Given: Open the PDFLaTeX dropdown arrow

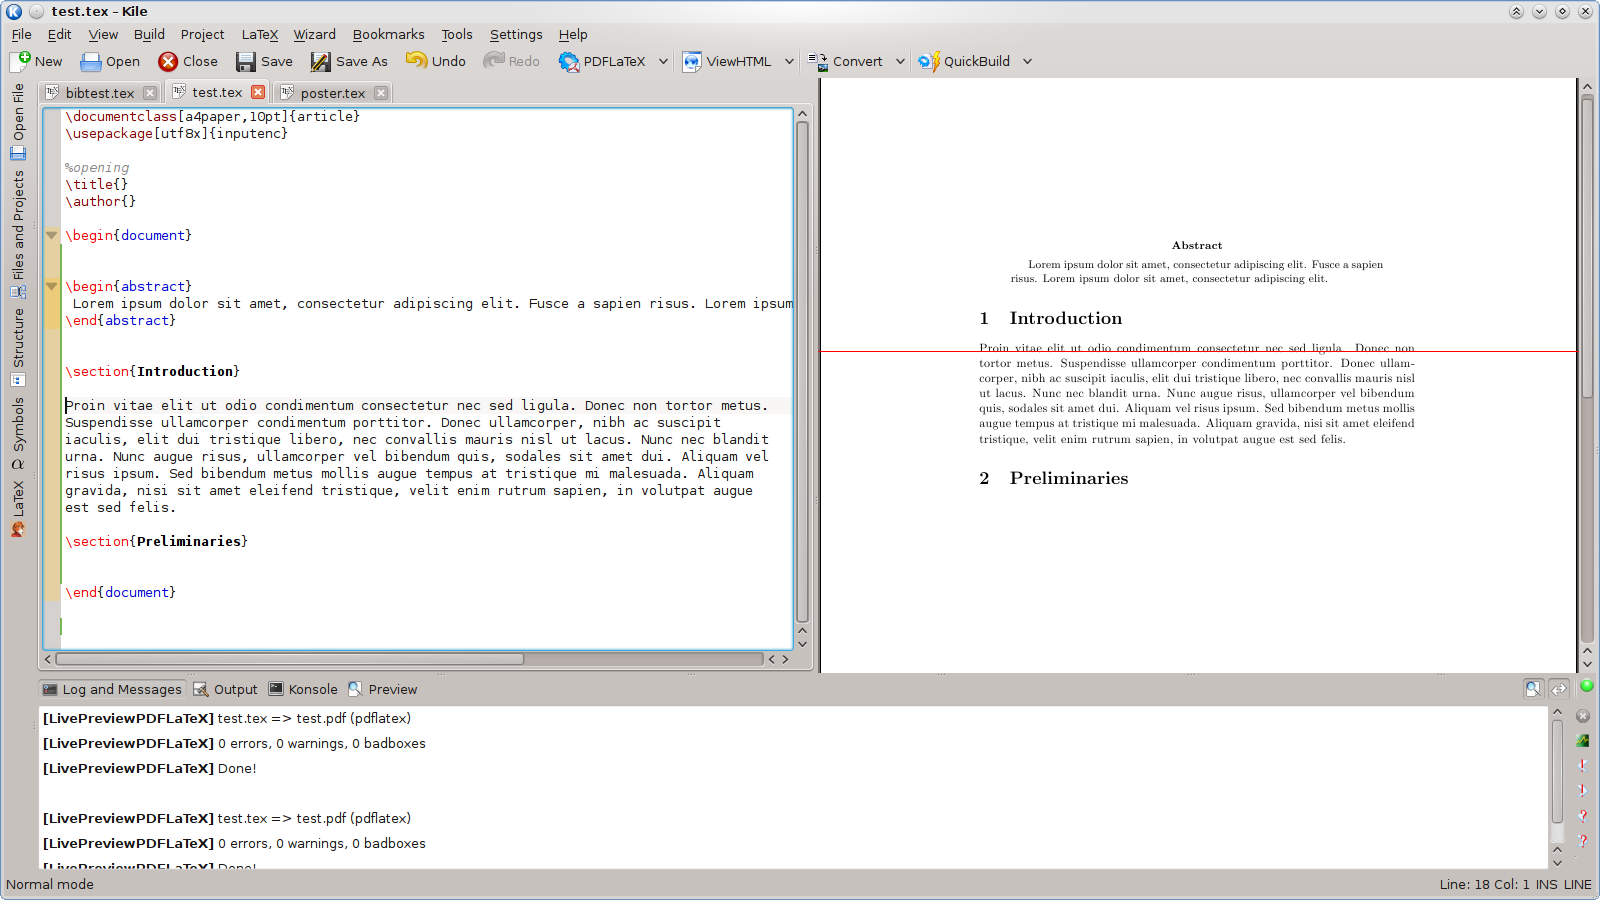Looking at the screenshot, I should click(x=663, y=61).
